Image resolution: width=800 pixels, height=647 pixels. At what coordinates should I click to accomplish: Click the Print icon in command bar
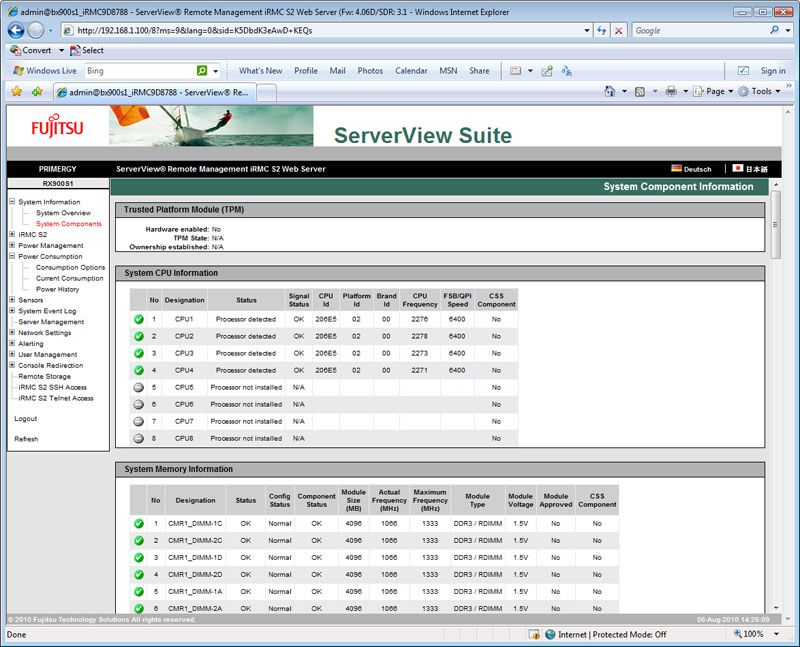coord(671,91)
